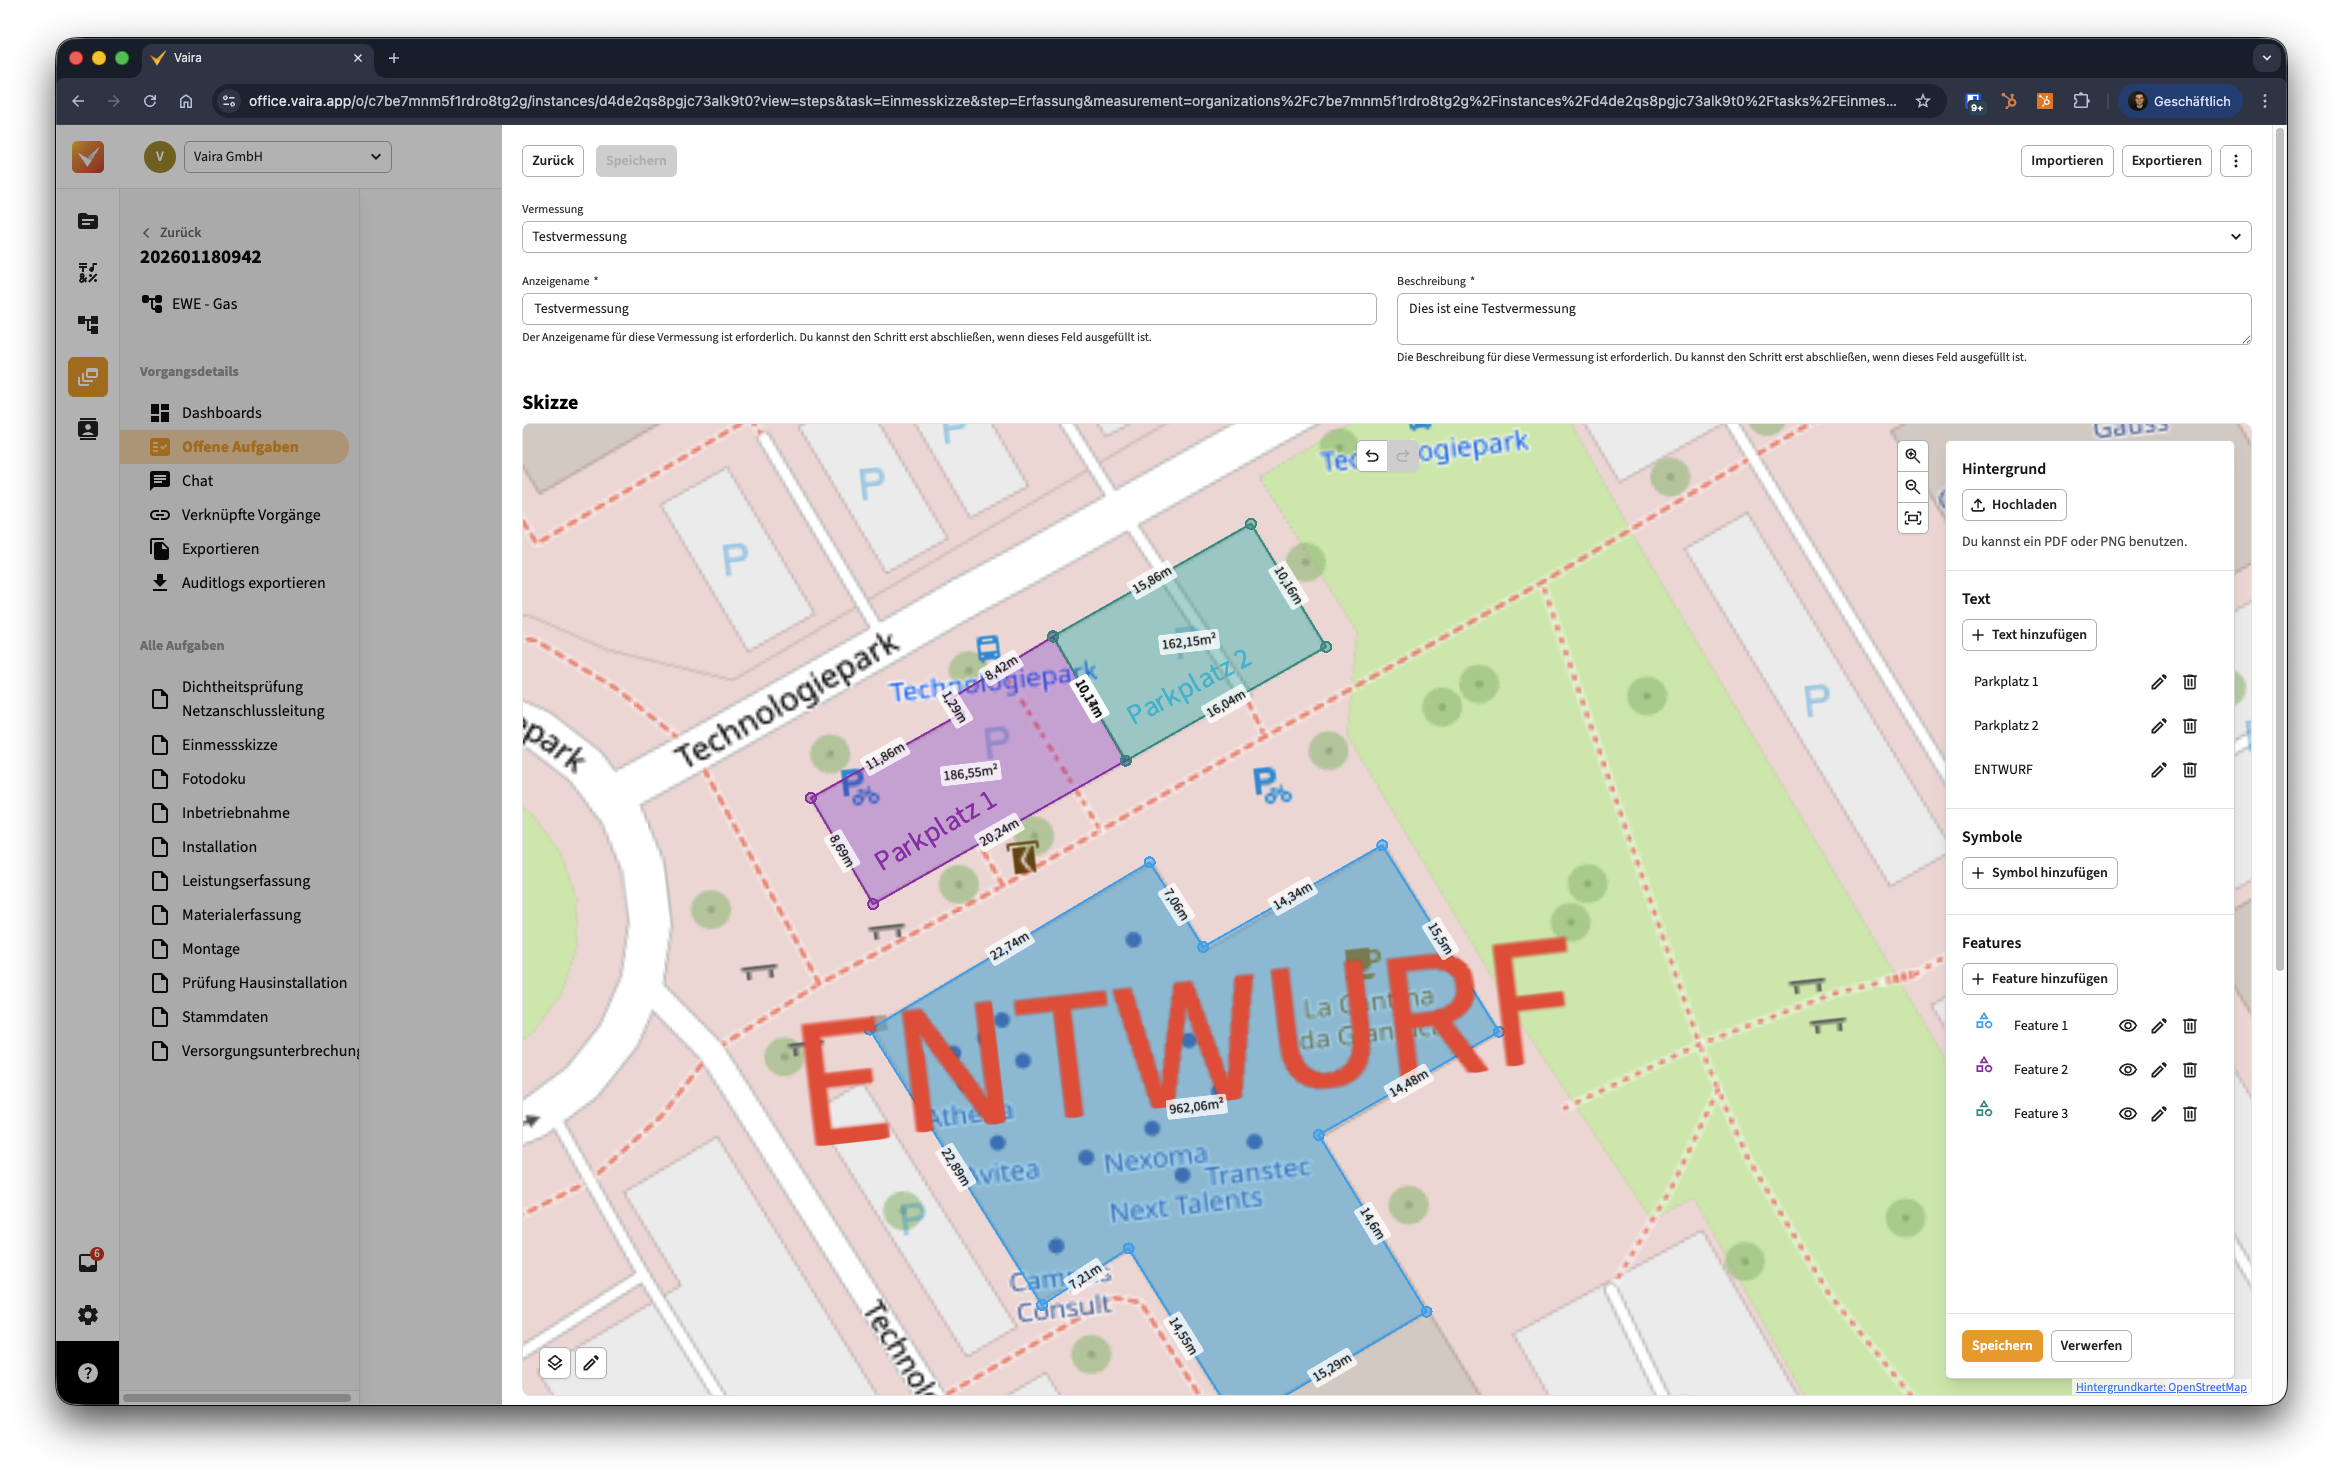Viewport: 2343px width, 1479px height.
Task: Click the fit-to-view icon on map
Action: (x=1912, y=518)
